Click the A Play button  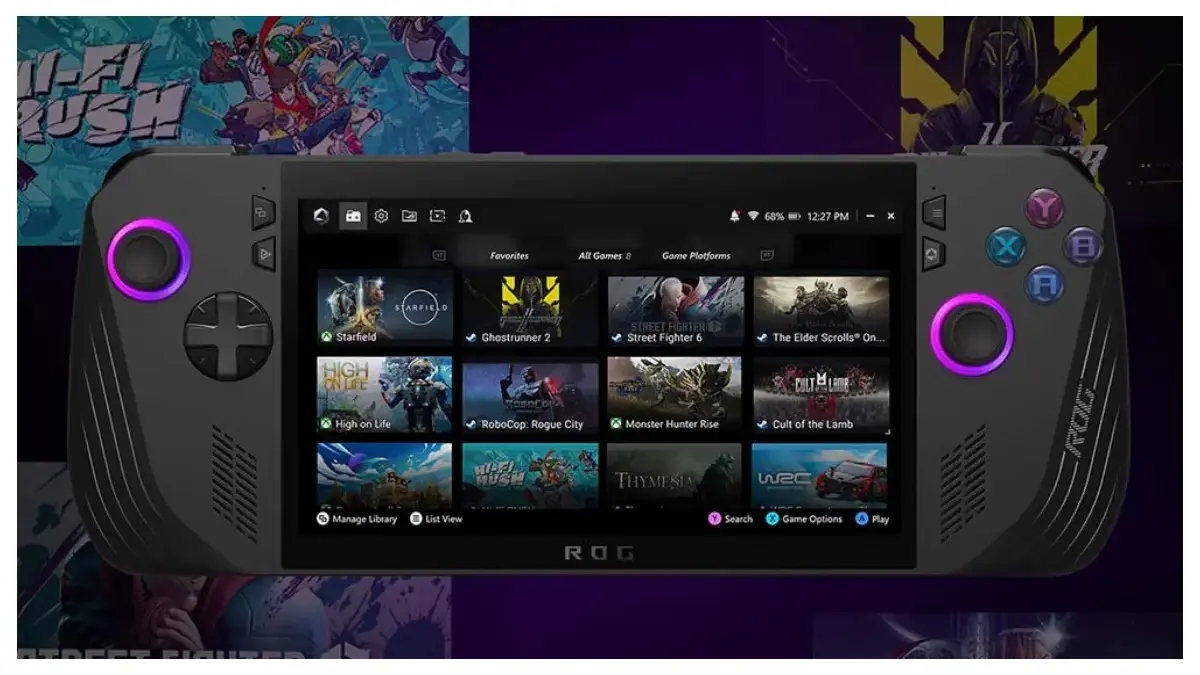point(872,519)
